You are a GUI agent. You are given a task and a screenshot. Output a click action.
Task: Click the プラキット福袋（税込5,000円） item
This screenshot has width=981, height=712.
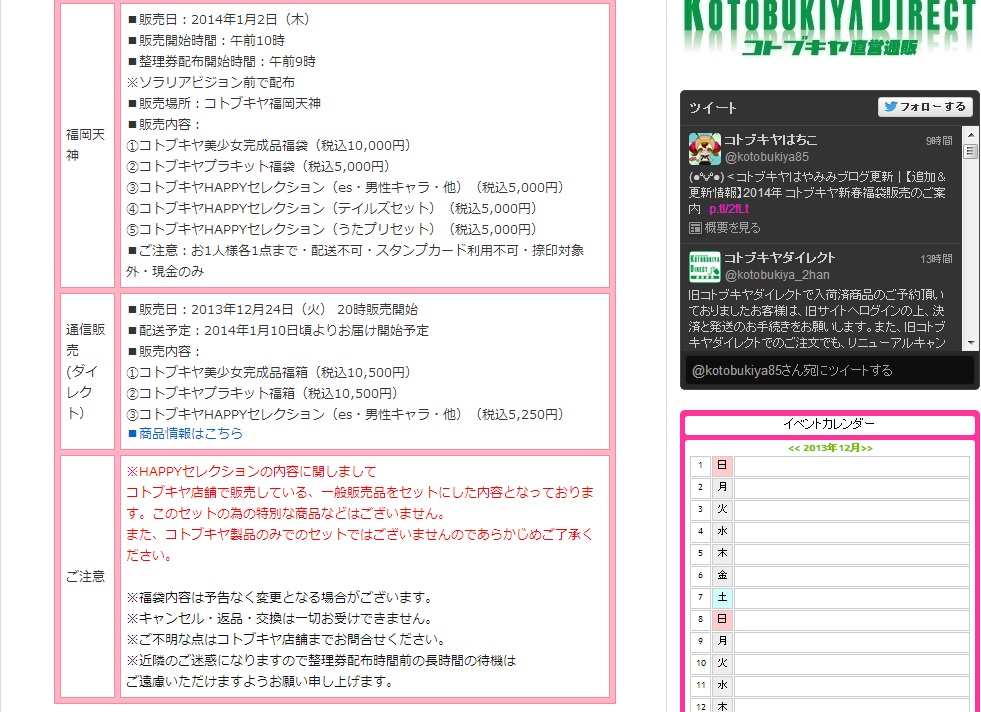coord(258,166)
